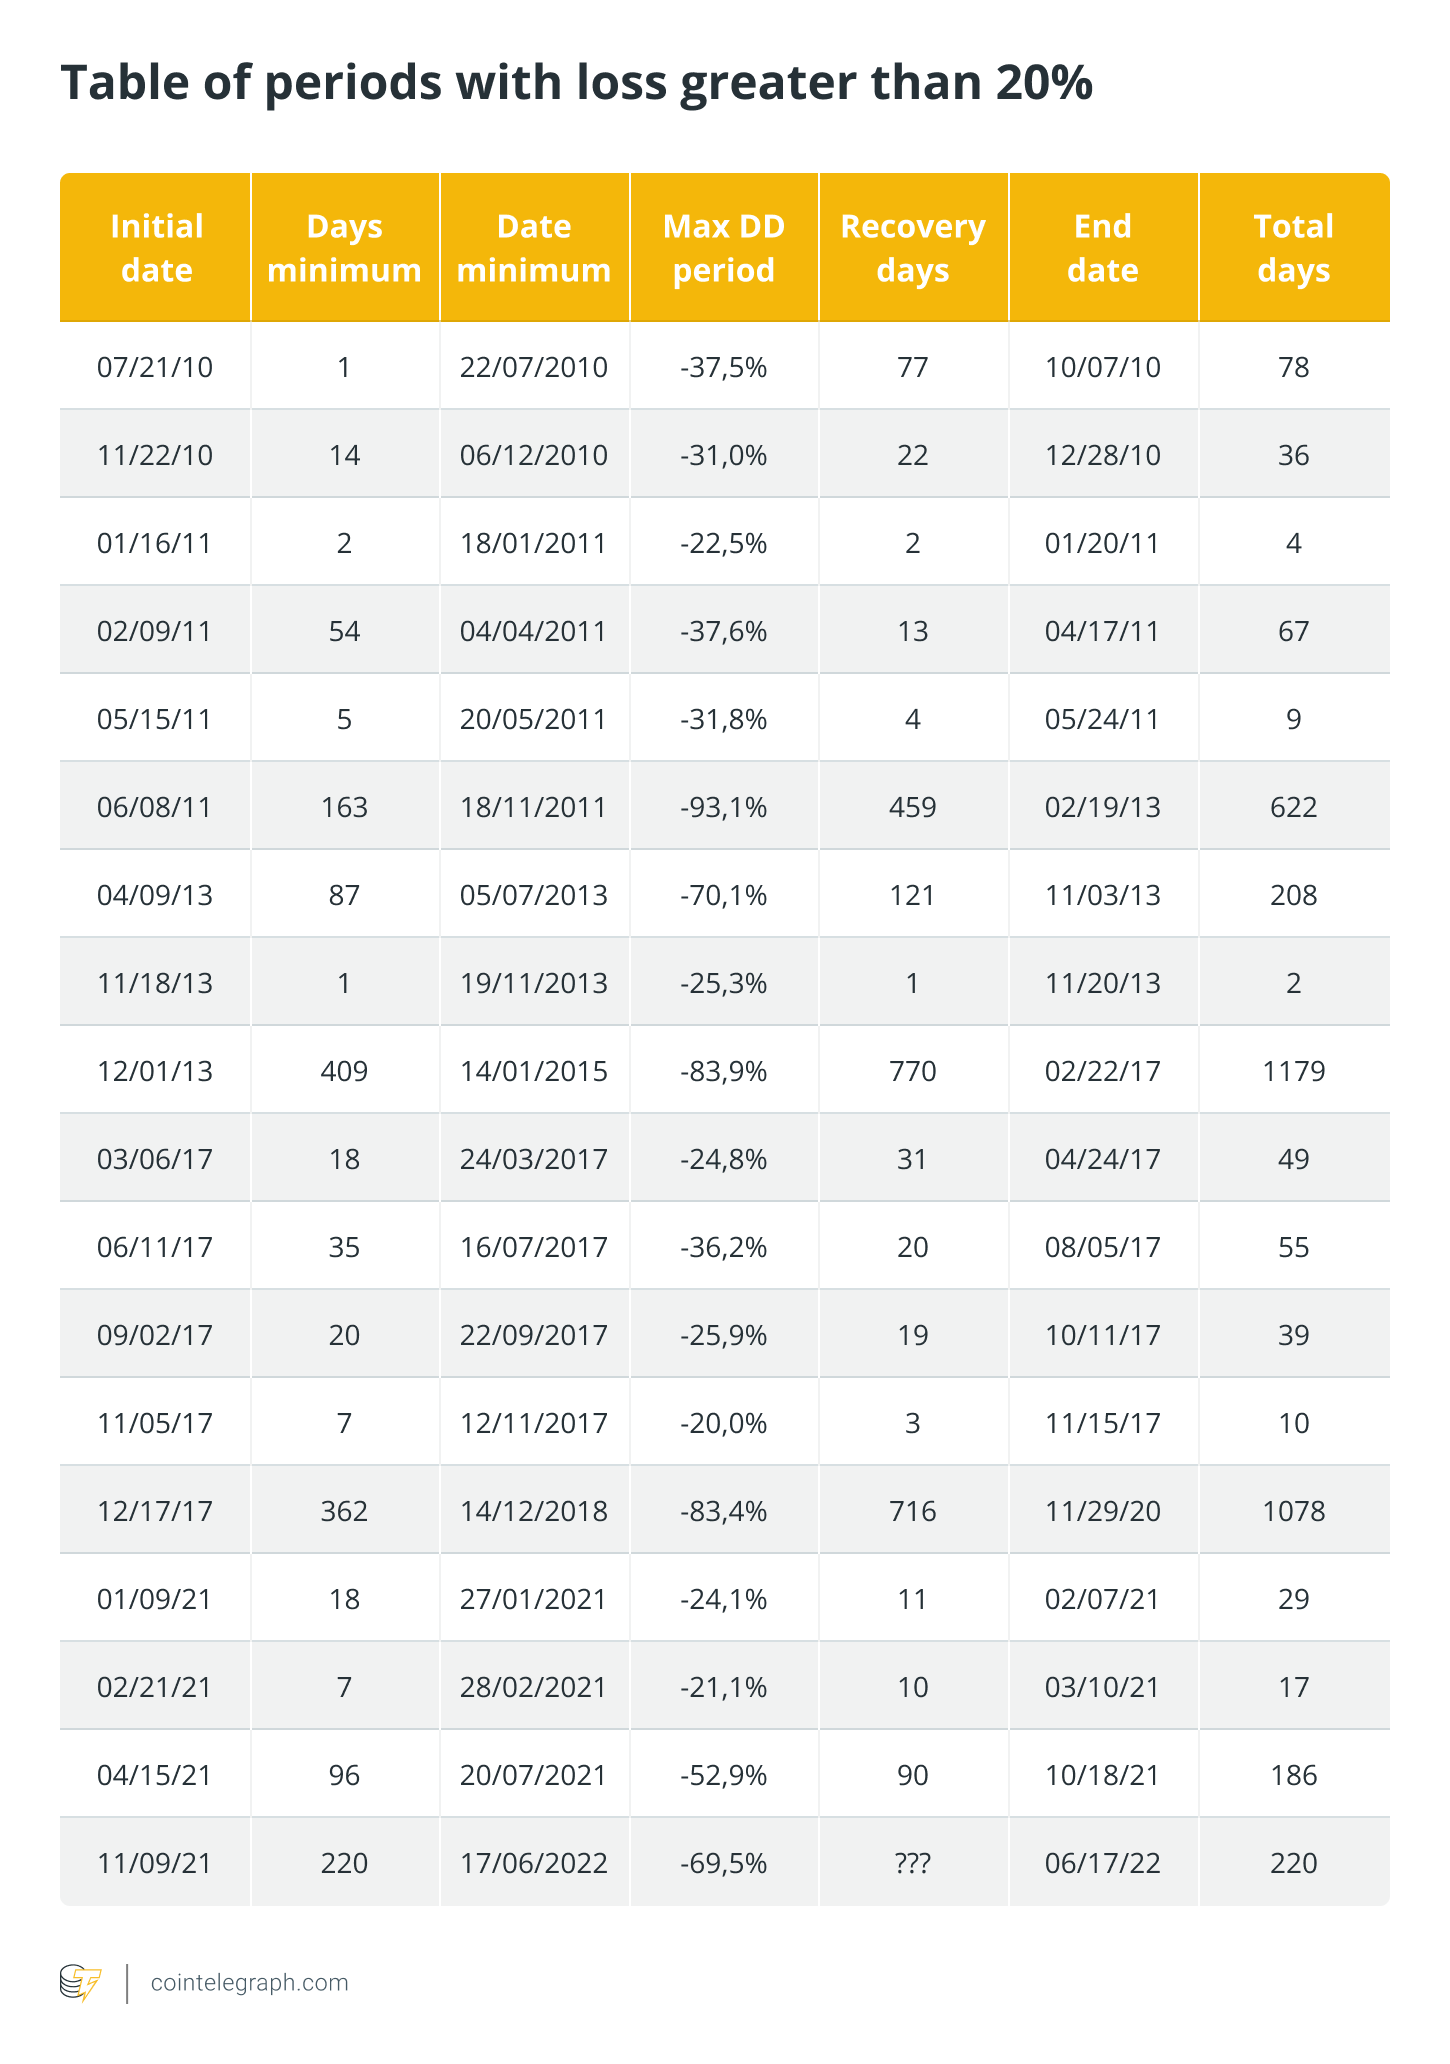Image resolution: width=1450 pixels, height=2064 pixels.
Task: Click the 07/21/10 initial date cell
Action: pyautogui.click(x=155, y=367)
